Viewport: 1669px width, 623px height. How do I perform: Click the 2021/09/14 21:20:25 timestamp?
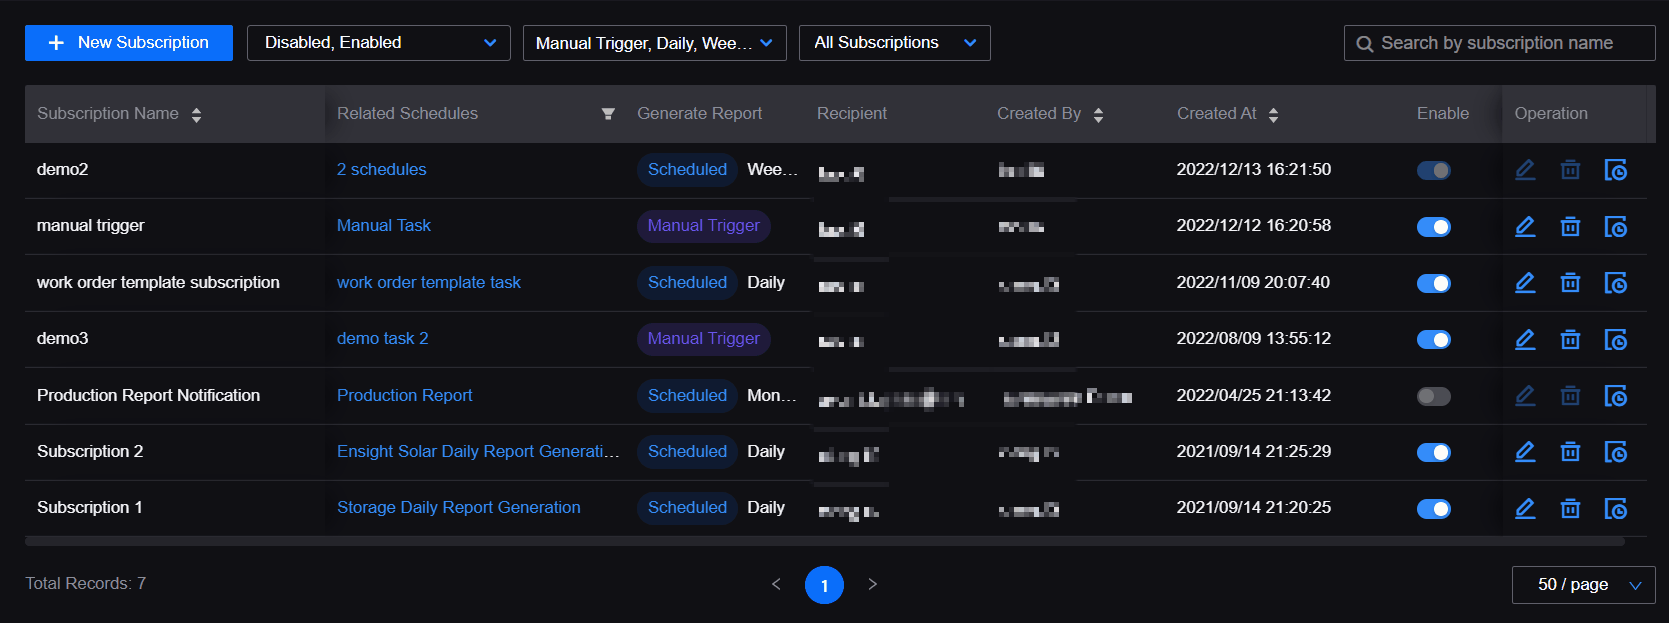pyautogui.click(x=1254, y=508)
